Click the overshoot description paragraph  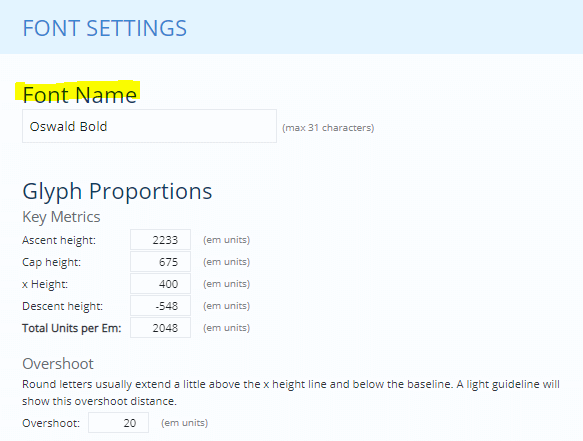tap(291, 393)
